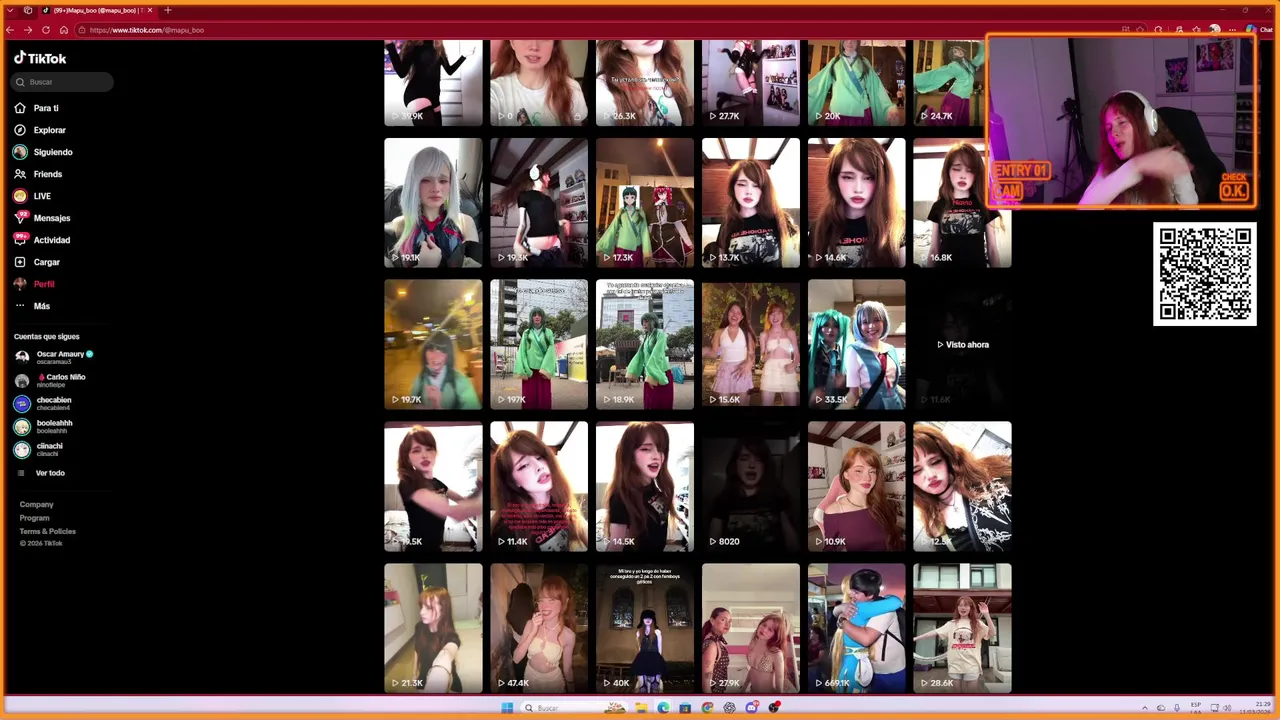Open the video with 28.6K views

click(x=962, y=628)
